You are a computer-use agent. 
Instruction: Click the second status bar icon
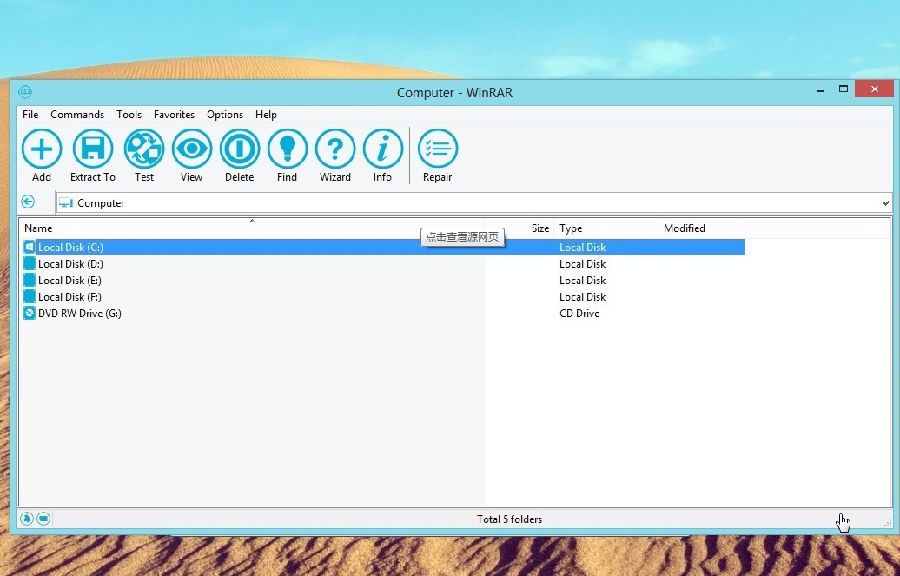pyautogui.click(x=44, y=519)
